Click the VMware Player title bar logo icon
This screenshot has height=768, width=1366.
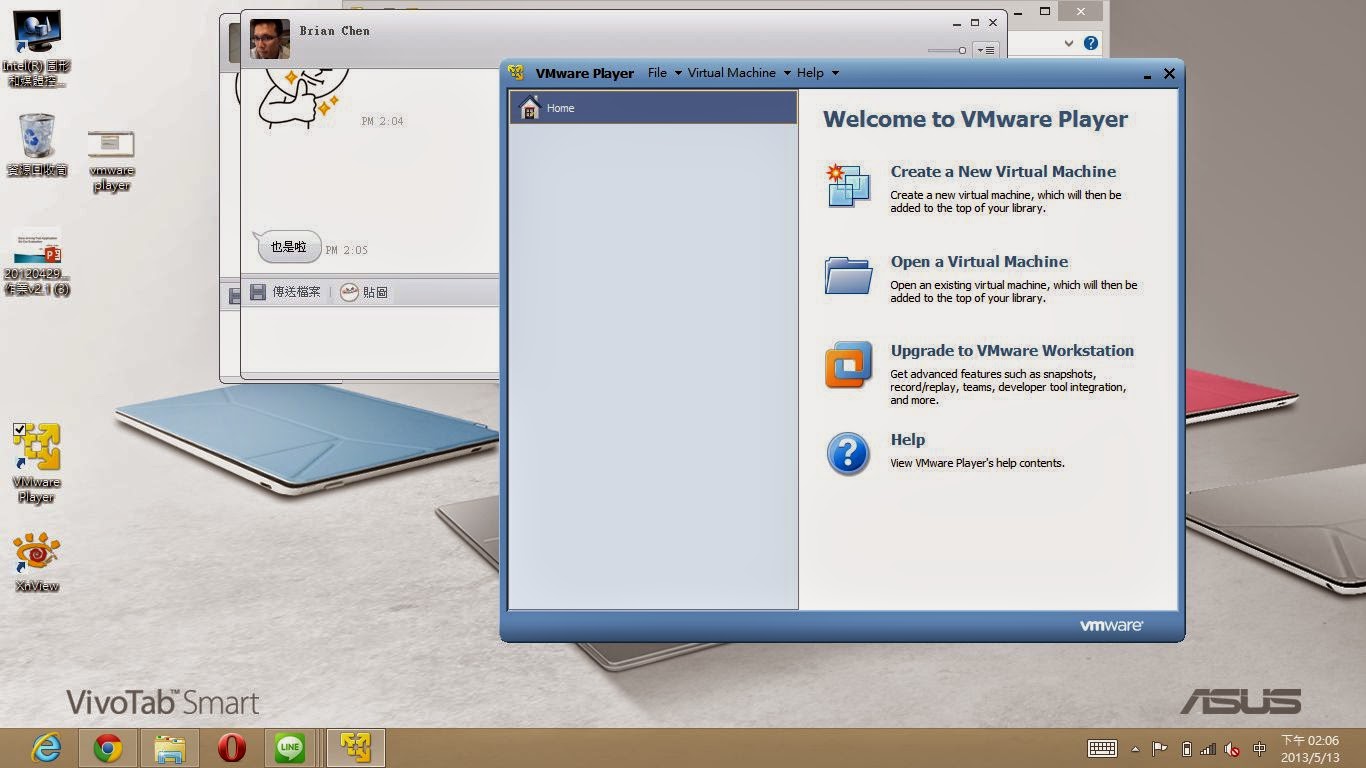[x=516, y=73]
